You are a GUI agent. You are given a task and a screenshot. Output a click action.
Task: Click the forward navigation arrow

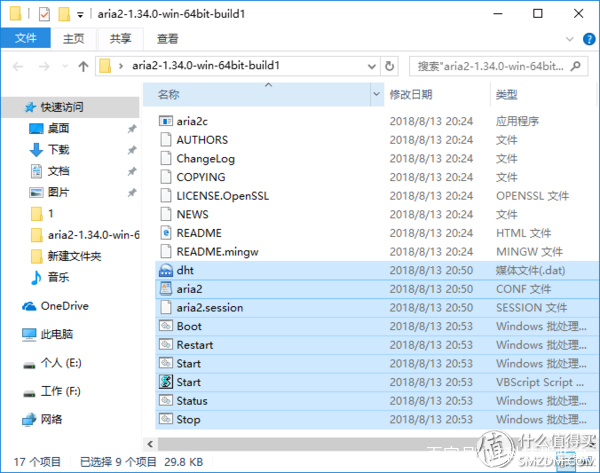point(44,67)
